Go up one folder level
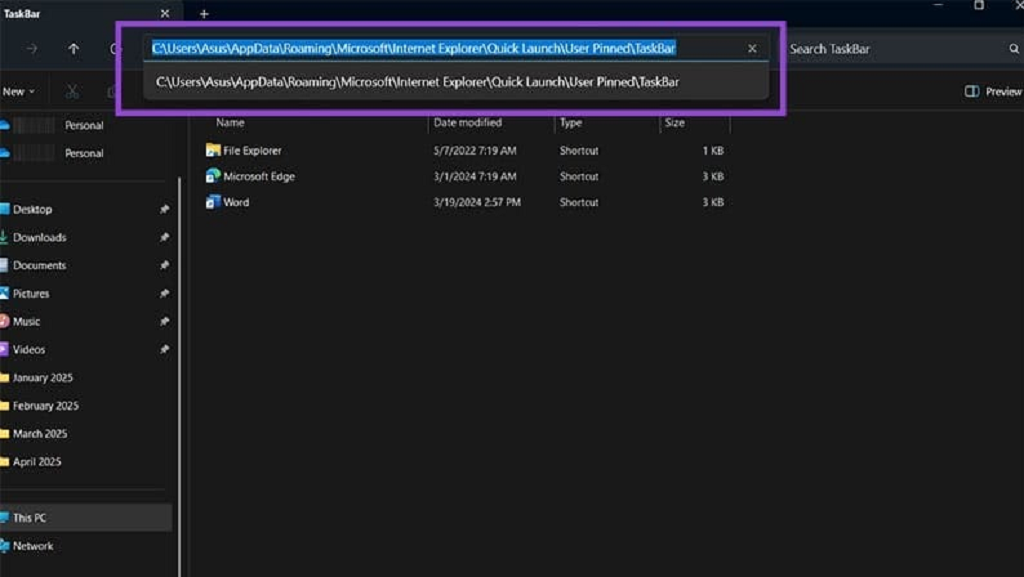This screenshot has height=577, width=1024. tap(73, 48)
